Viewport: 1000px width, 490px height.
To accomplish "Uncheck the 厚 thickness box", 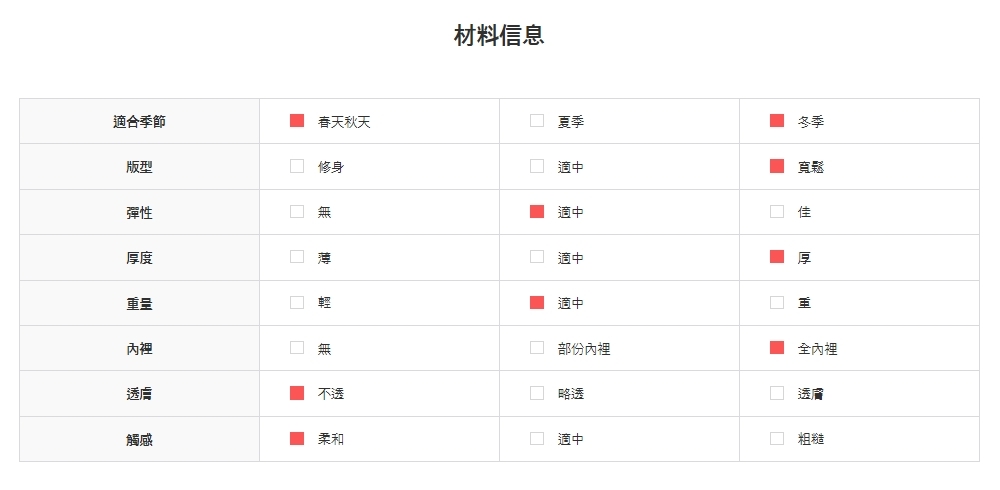I will pyautogui.click(x=777, y=257).
